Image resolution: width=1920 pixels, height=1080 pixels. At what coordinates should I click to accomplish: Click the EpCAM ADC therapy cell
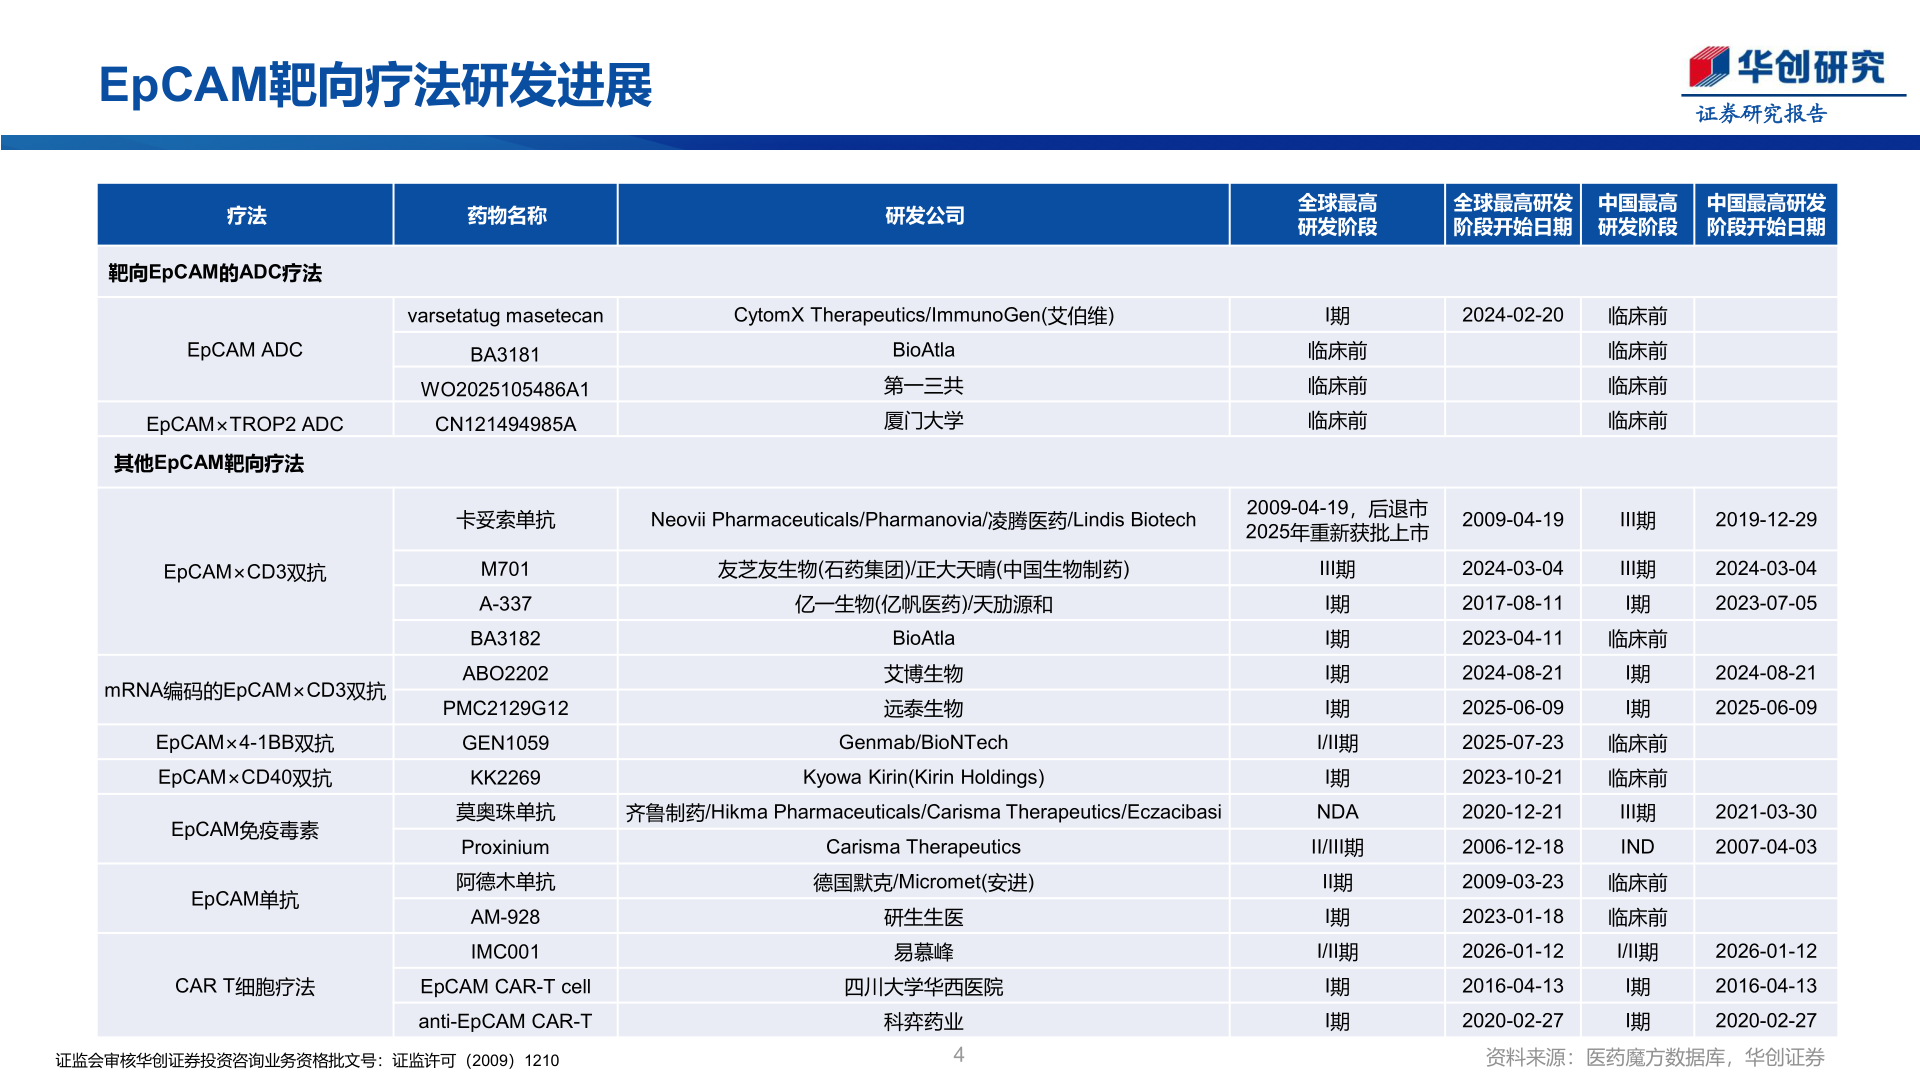(245, 350)
